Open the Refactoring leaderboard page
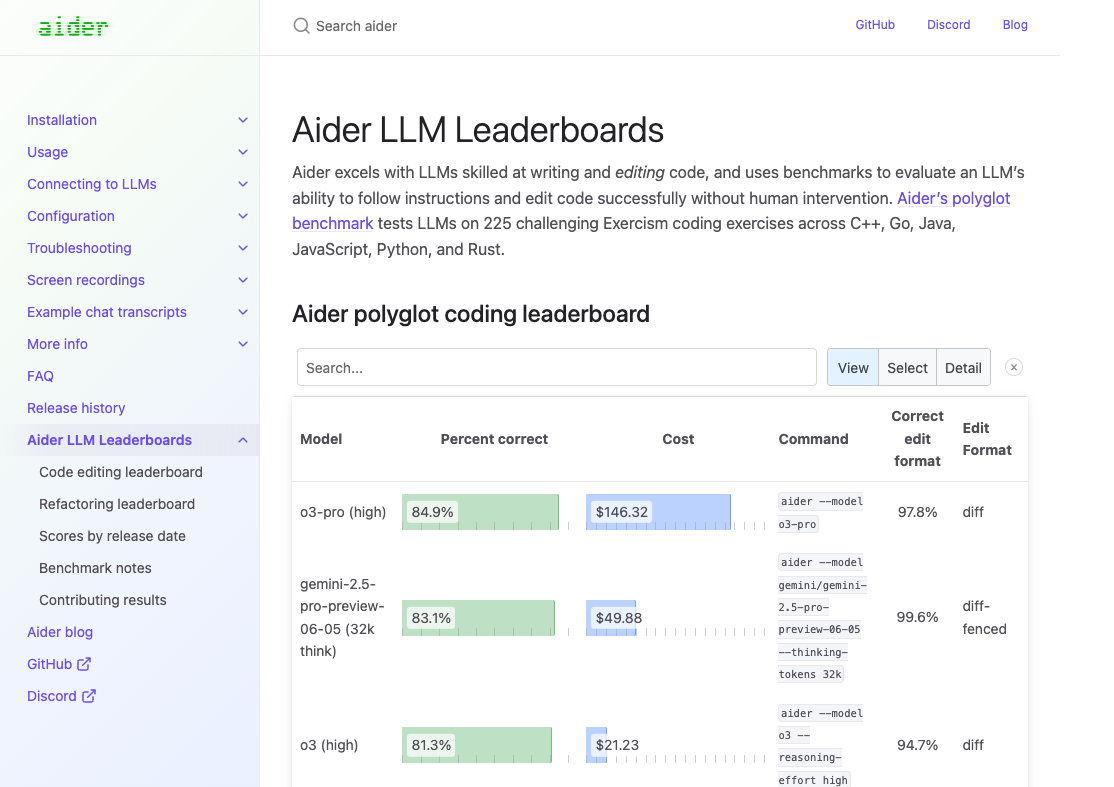The image size is (1114, 787). [117, 504]
